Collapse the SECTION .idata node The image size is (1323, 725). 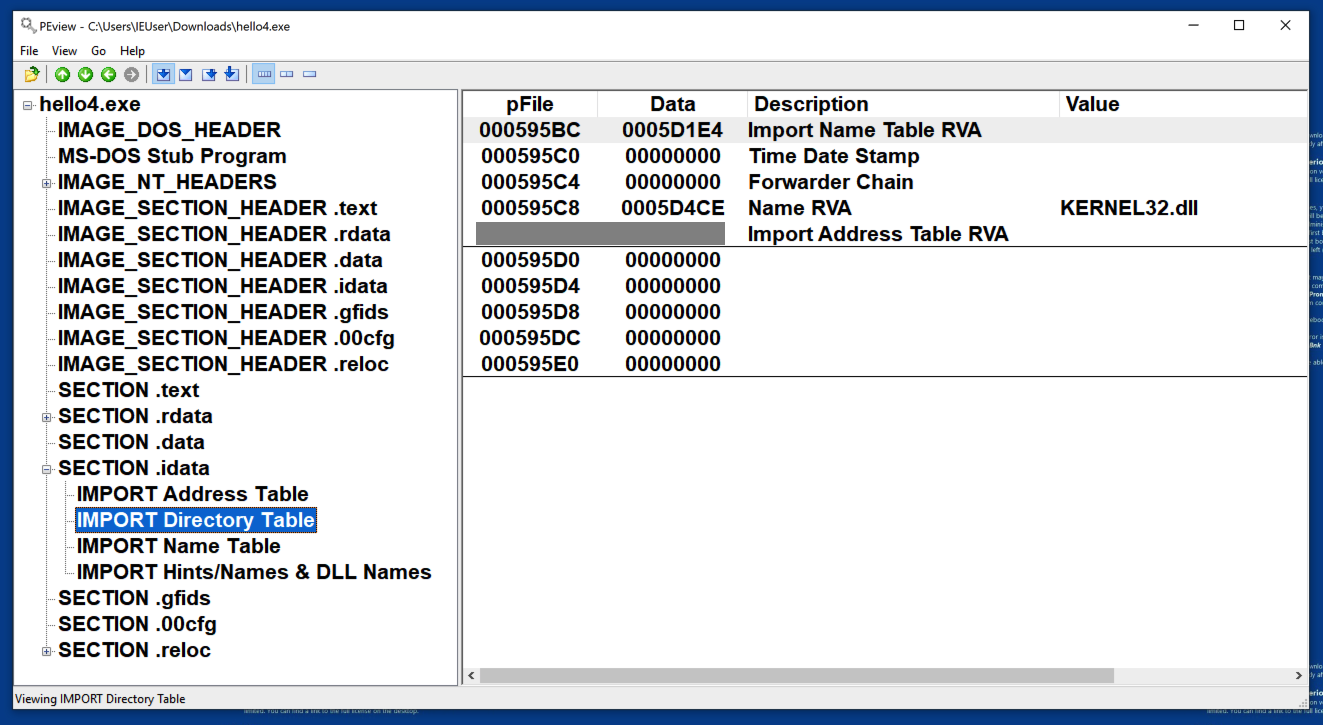(x=46, y=469)
